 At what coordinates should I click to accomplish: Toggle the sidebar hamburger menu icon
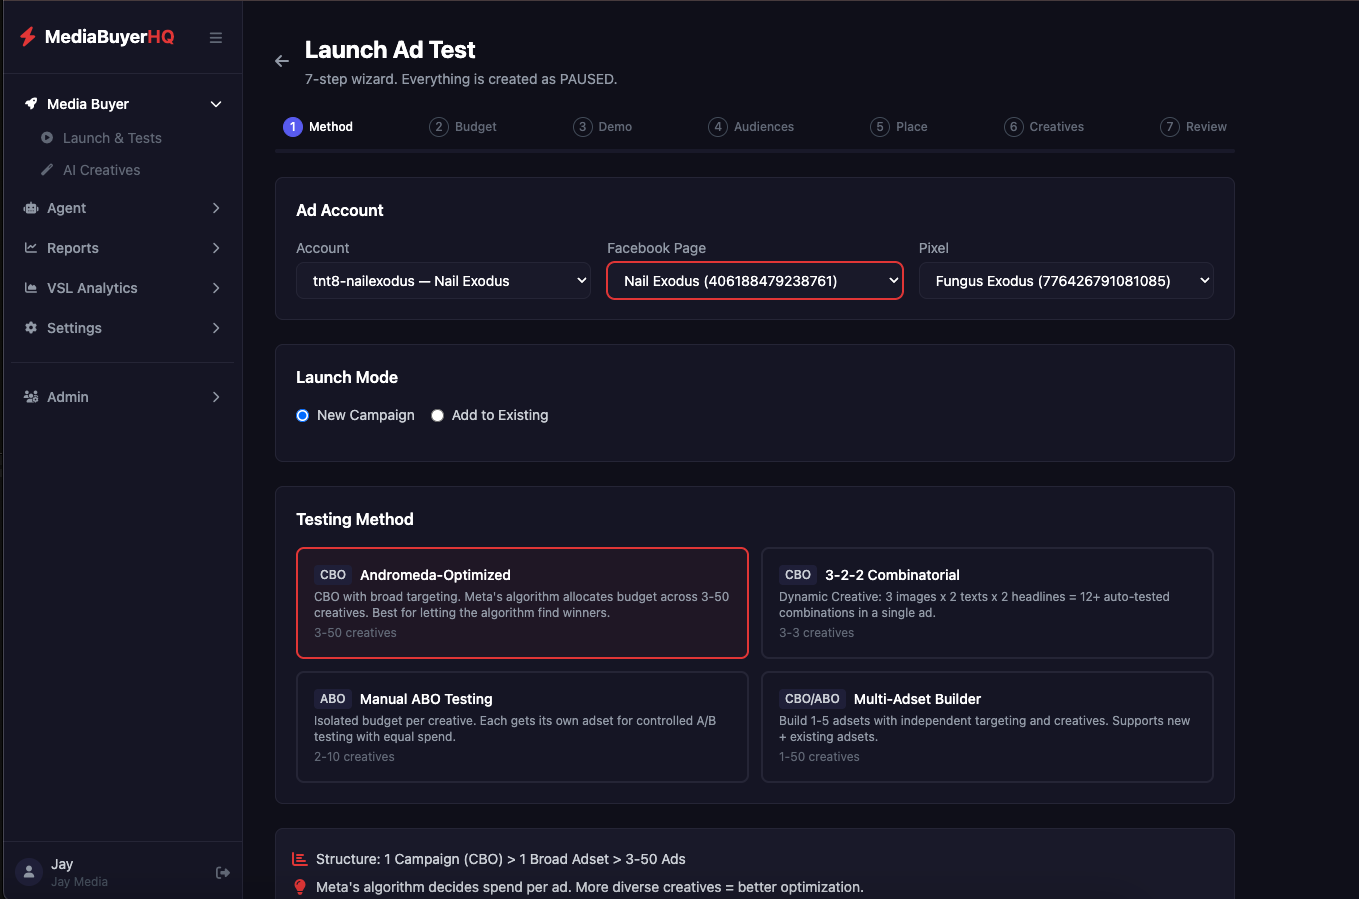point(215,37)
